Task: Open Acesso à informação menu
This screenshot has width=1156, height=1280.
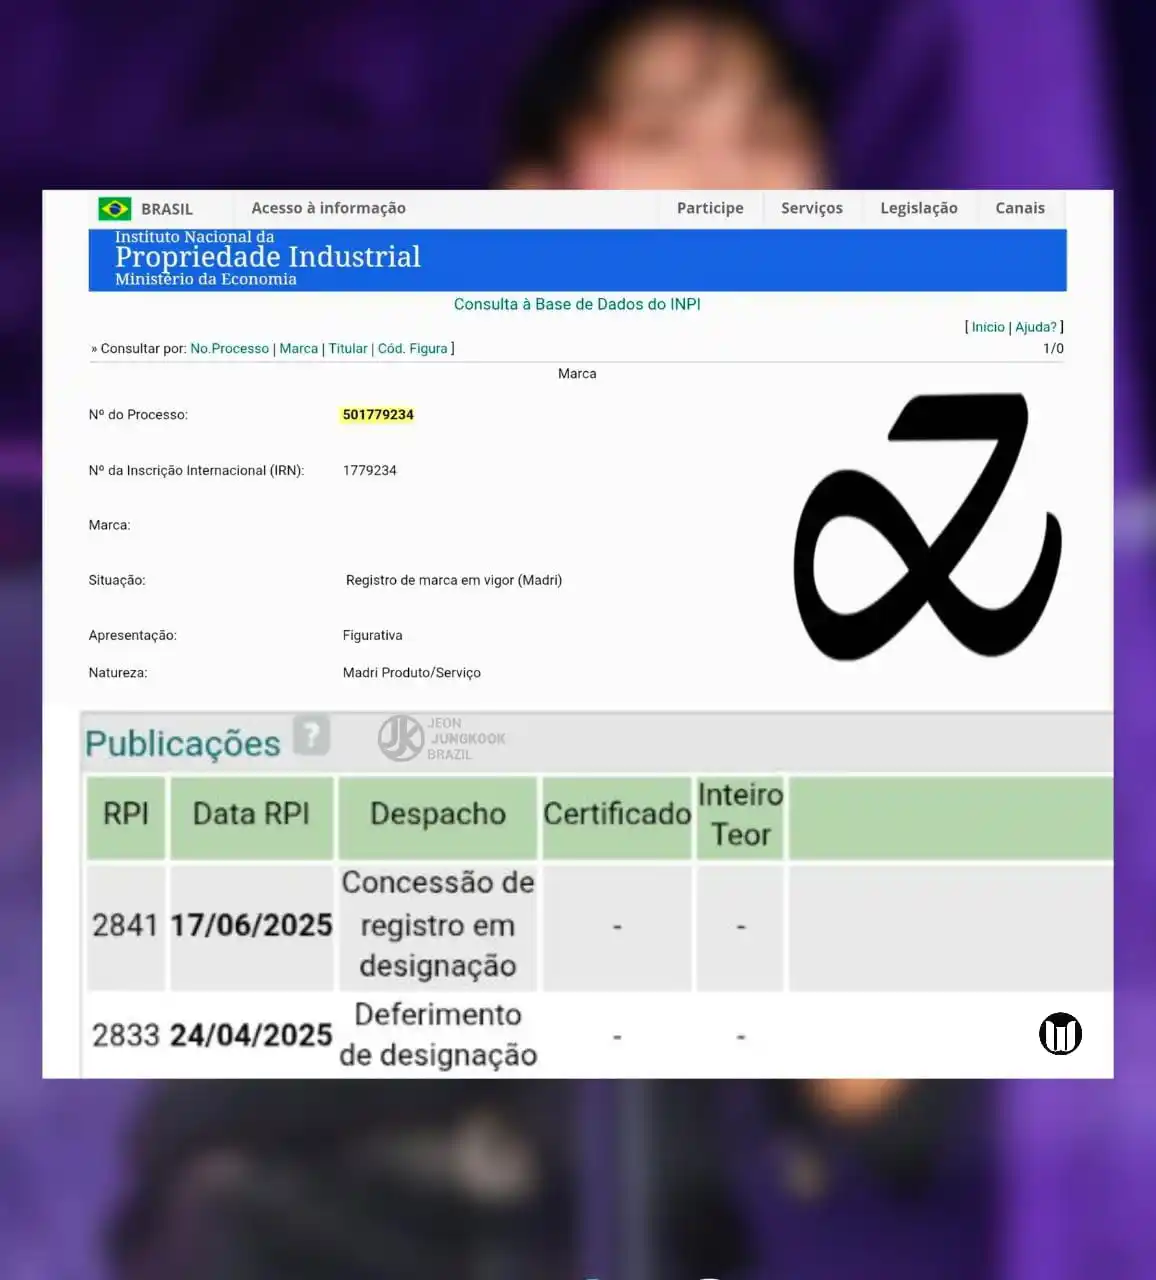Action: click(328, 208)
